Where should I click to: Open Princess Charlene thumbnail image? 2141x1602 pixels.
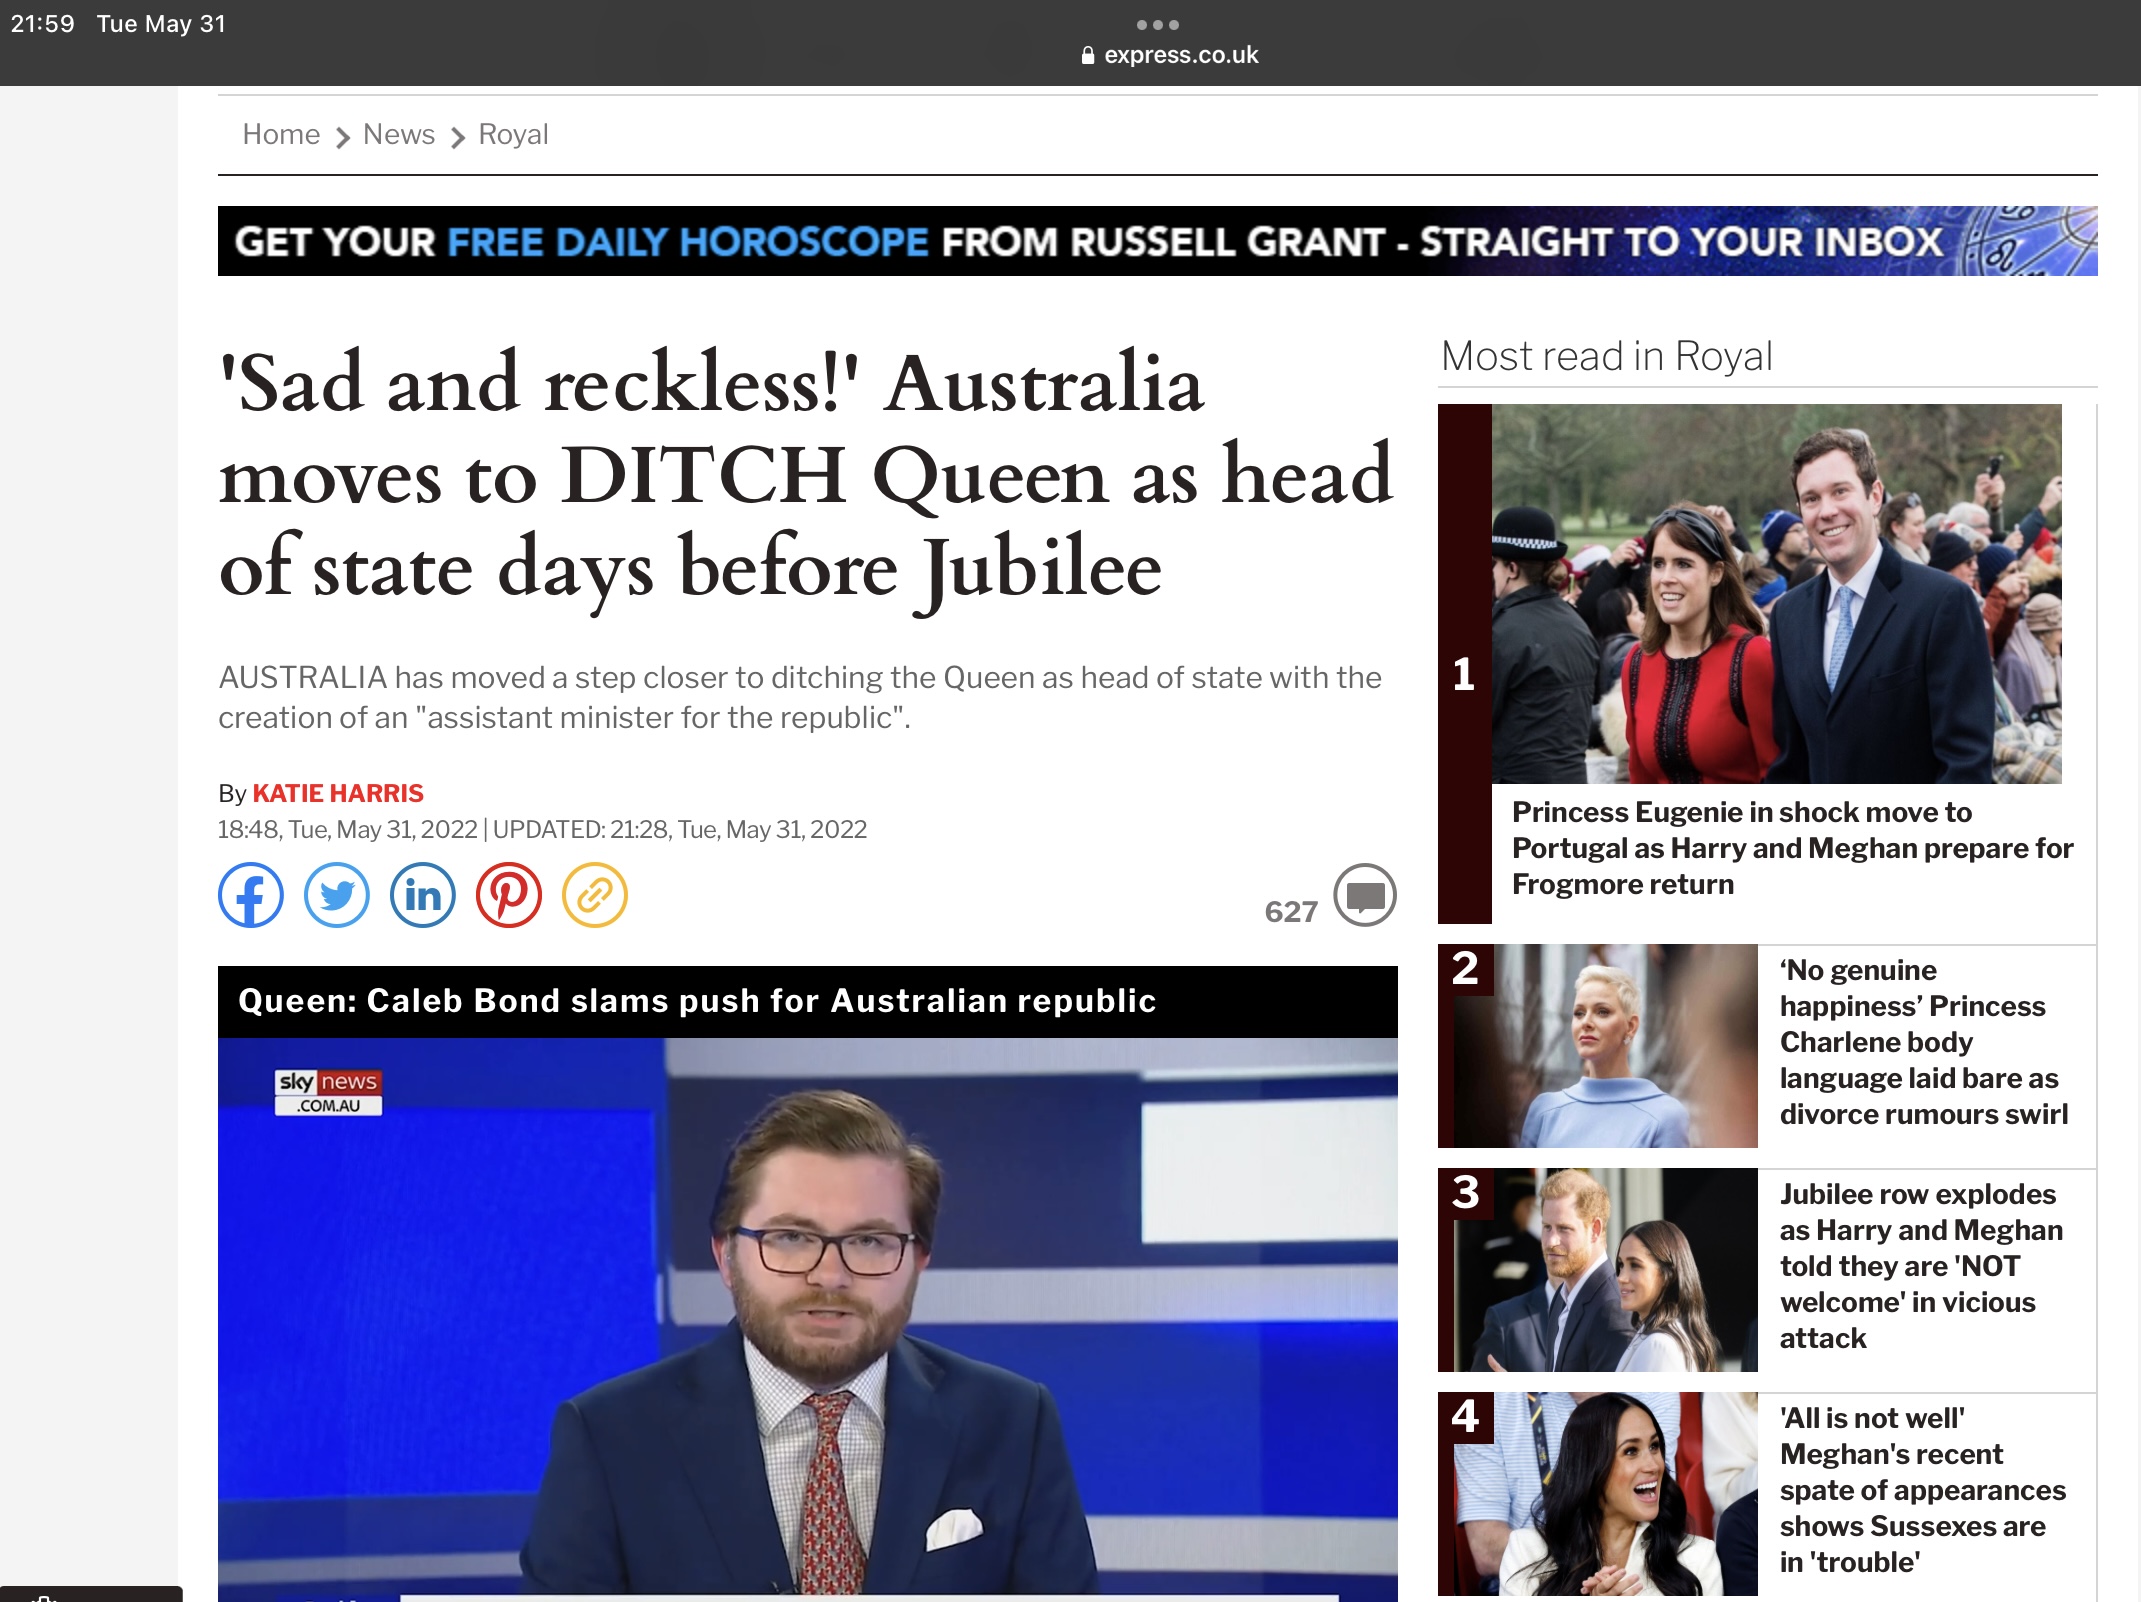(1598, 1046)
